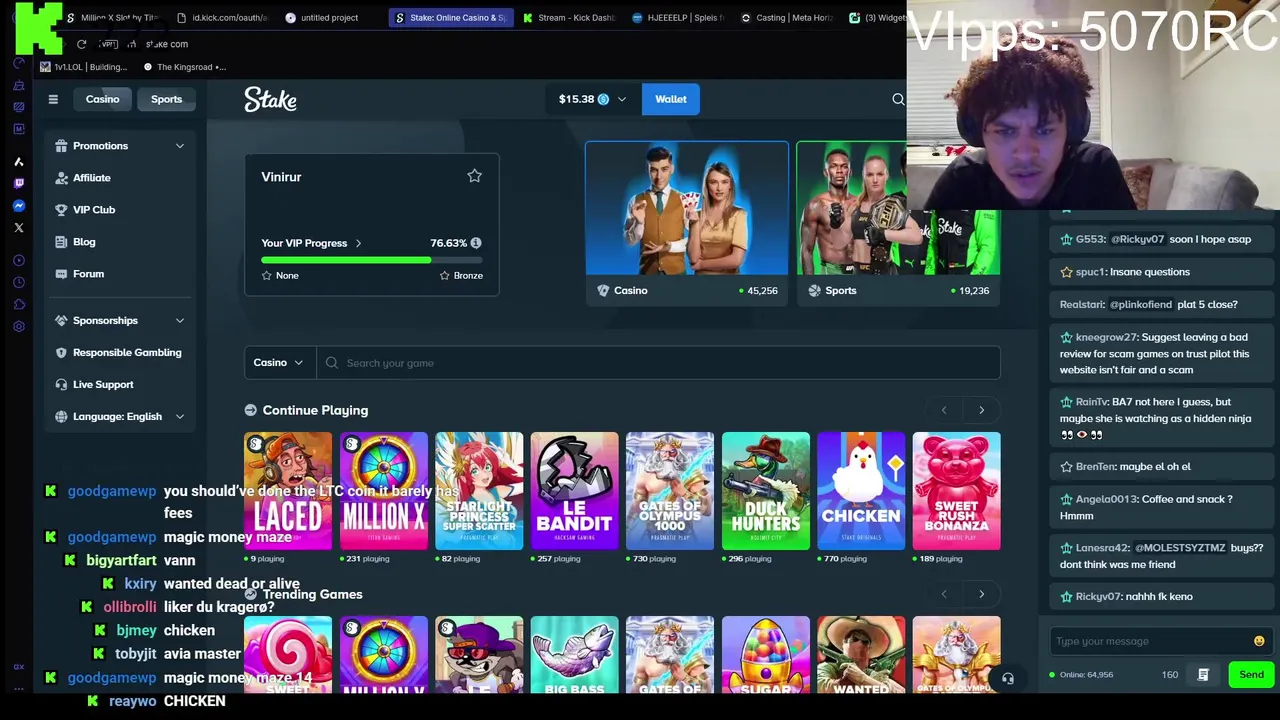The height and width of the screenshot is (720, 1280).
Task: Switch to the HJEEEELP browser tab
Action: (679, 18)
